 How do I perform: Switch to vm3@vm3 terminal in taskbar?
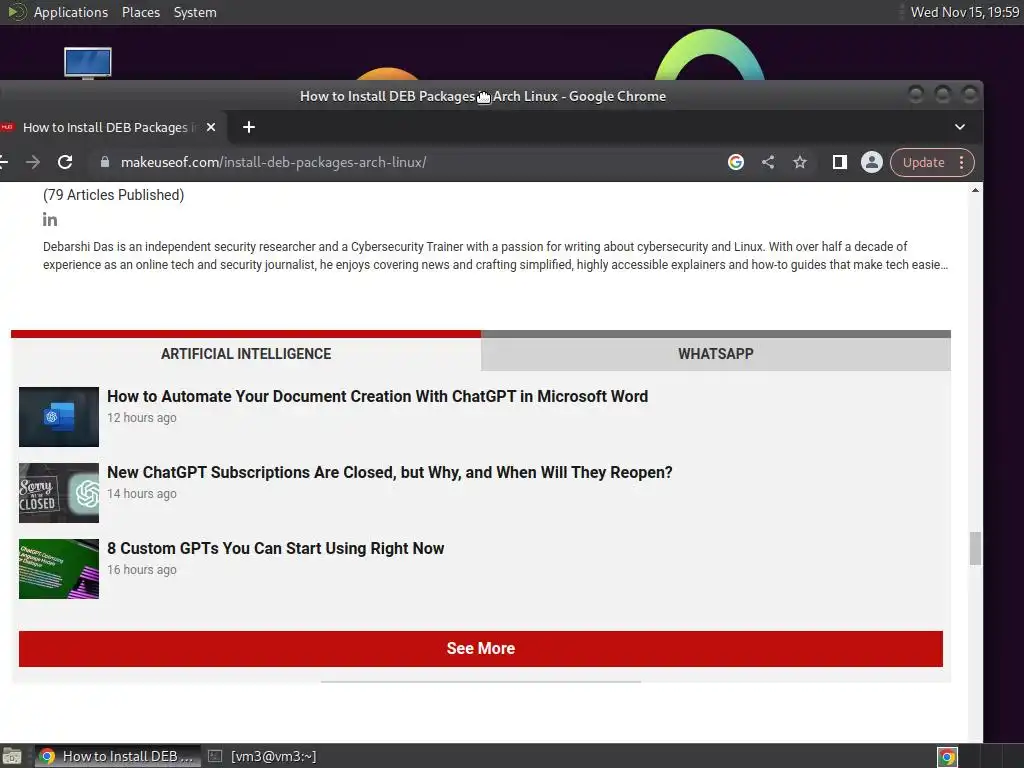pos(261,756)
